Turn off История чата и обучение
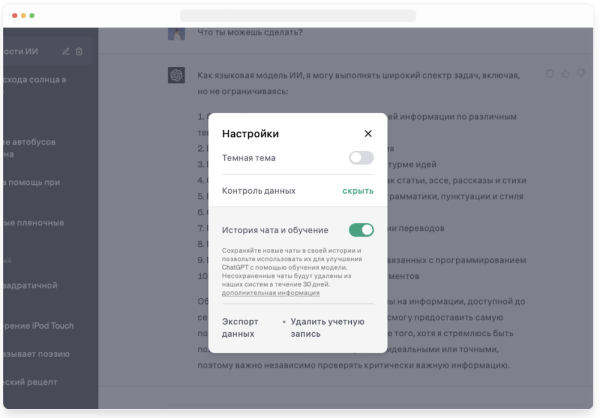This screenshot has height=418, width=600. click(x=360, y=230)
